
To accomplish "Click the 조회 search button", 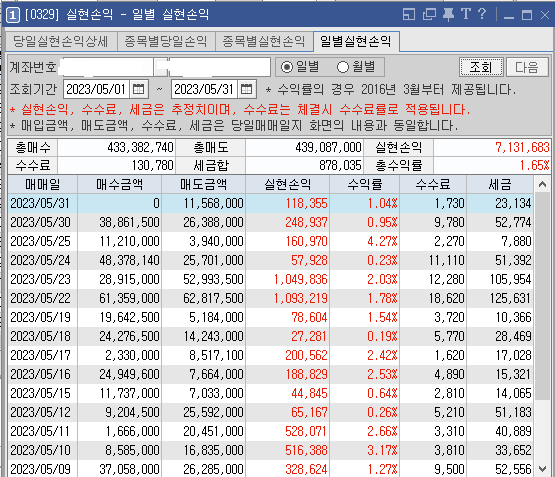I will (481, 67).
